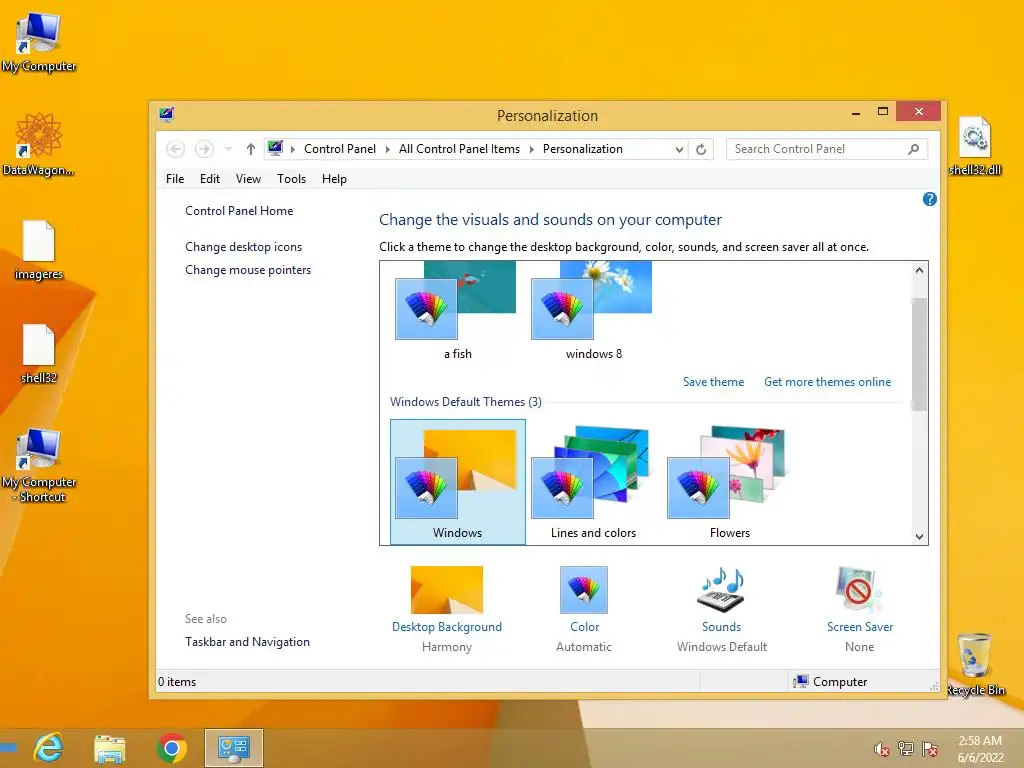
Task: Open the Desktop Background icon
Action: [447, 590]
